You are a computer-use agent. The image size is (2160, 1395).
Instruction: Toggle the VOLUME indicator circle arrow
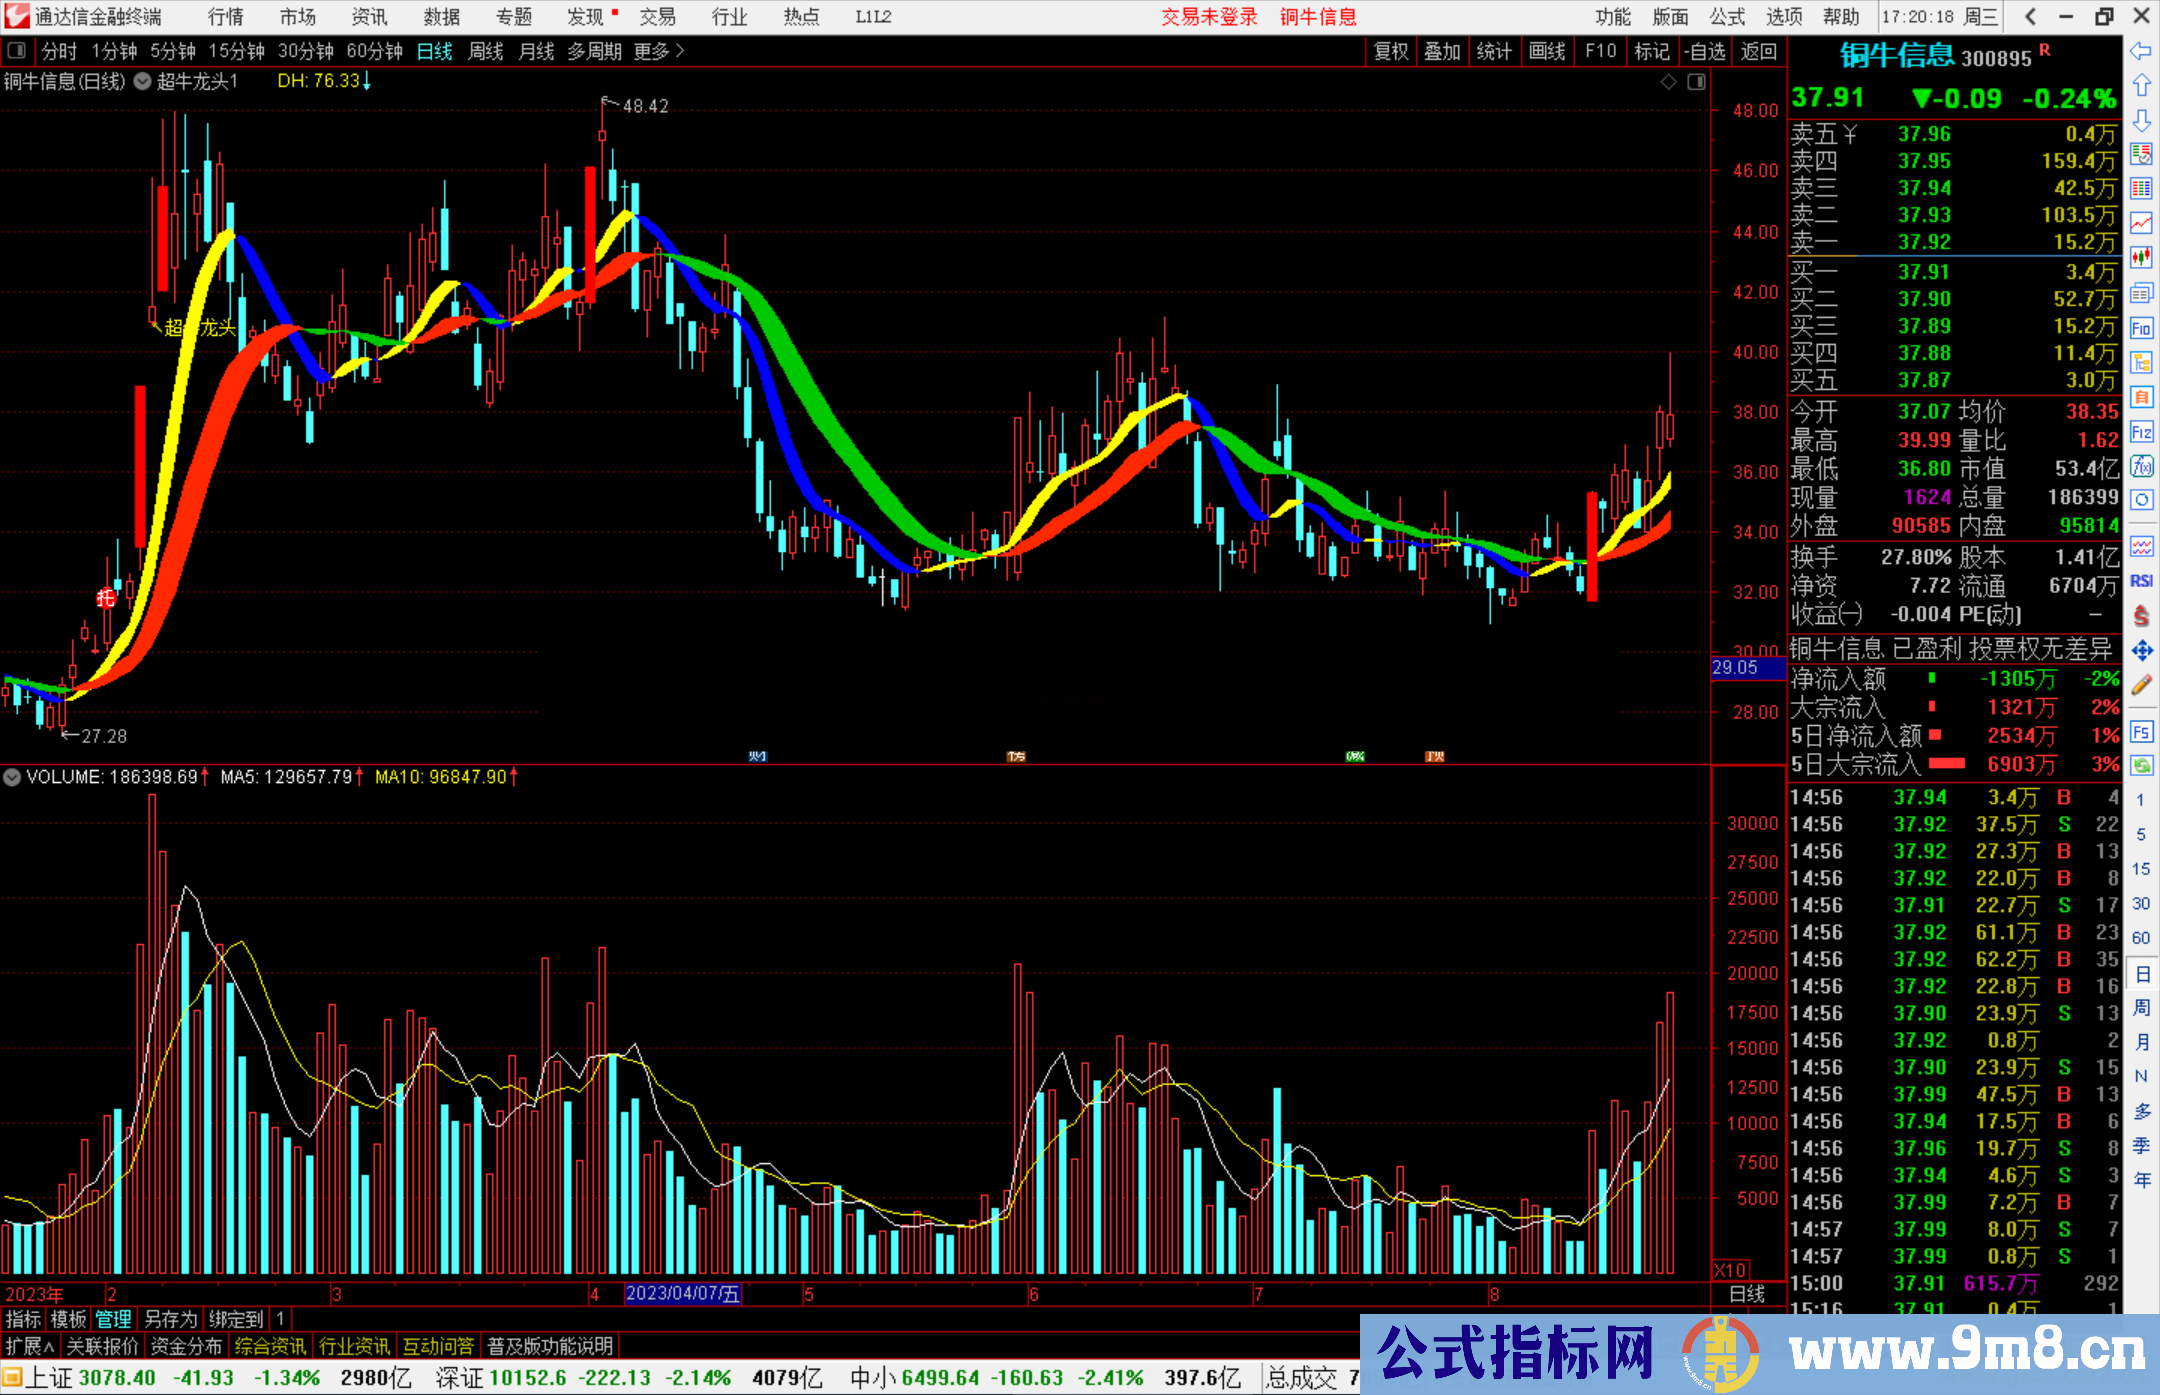[x=12, y=777]
